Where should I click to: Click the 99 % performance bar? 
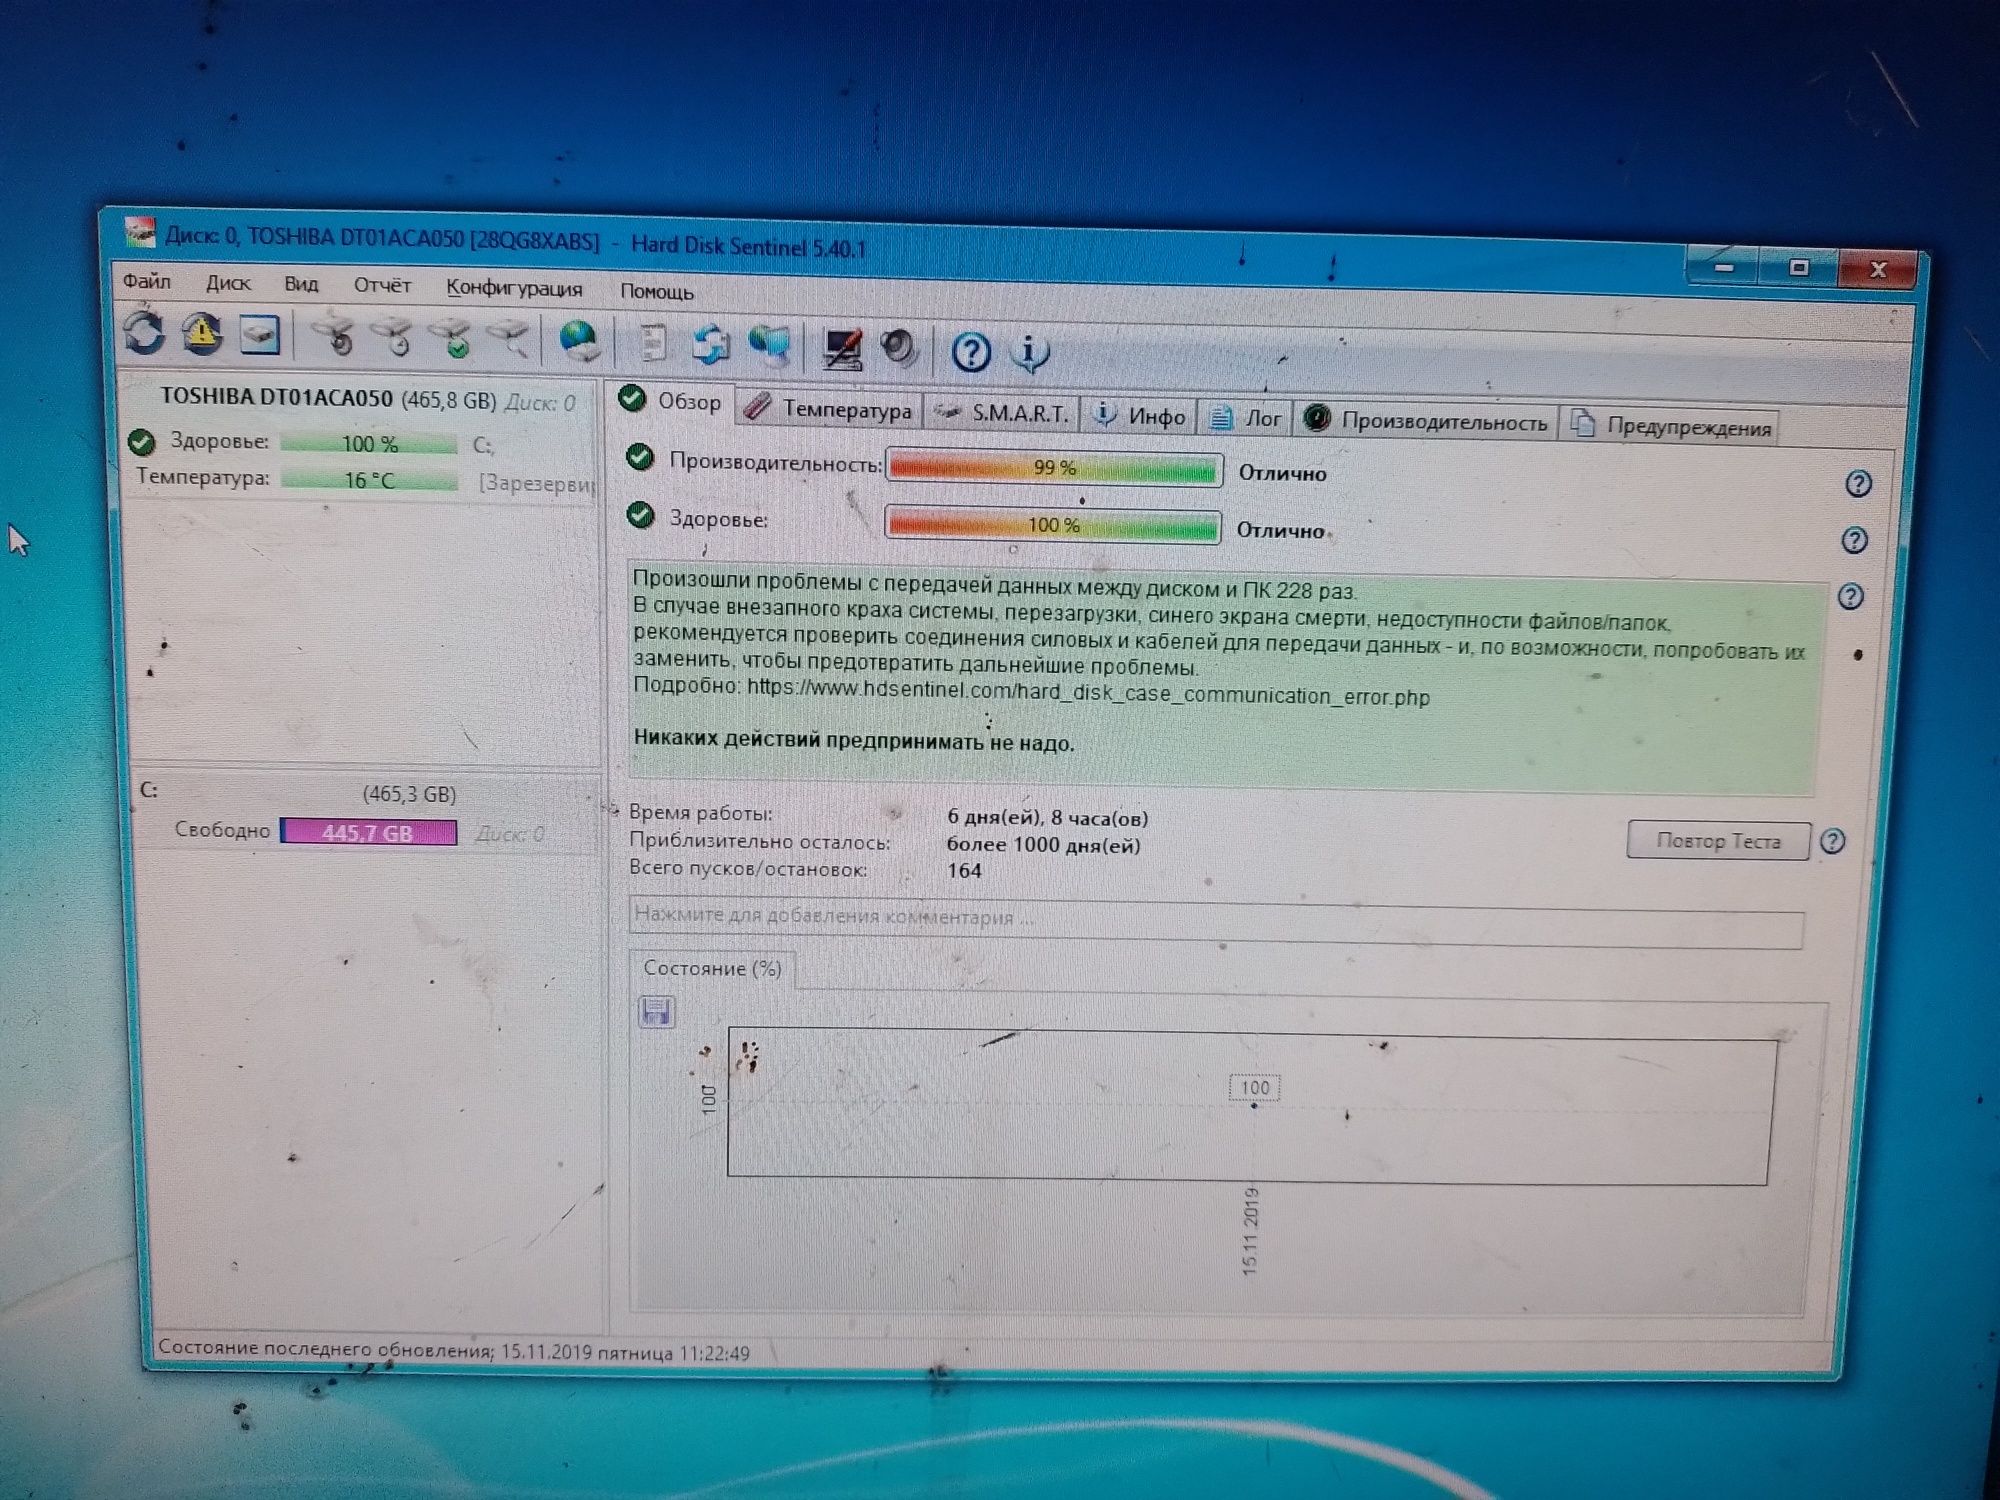tap(1054, 469)
